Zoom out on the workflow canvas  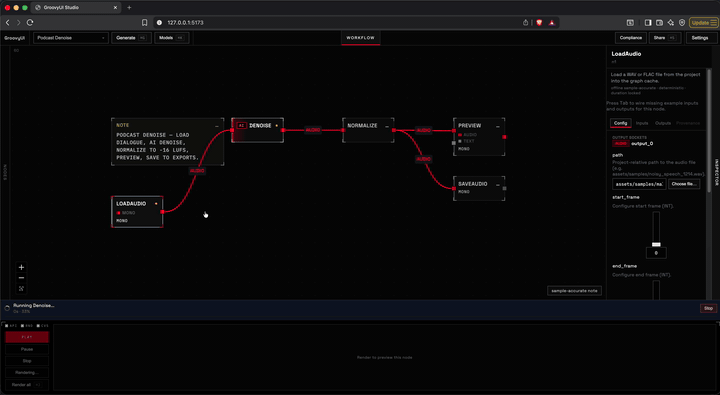click(21, 278)
